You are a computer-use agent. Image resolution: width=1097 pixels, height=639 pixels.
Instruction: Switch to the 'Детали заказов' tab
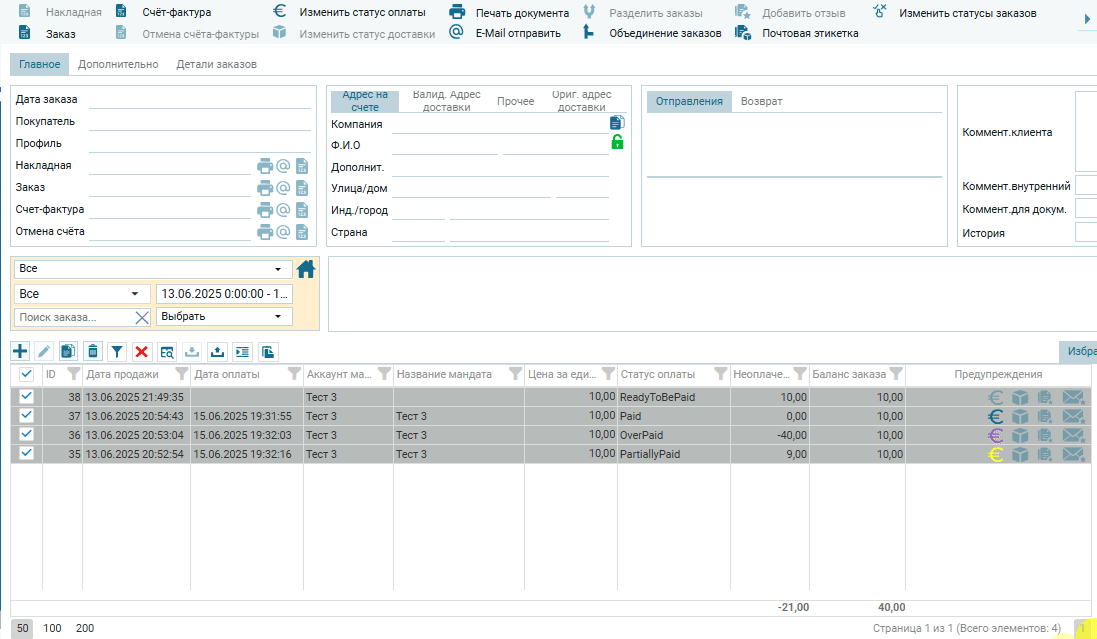pyautogui.click(x=216, y=64)
